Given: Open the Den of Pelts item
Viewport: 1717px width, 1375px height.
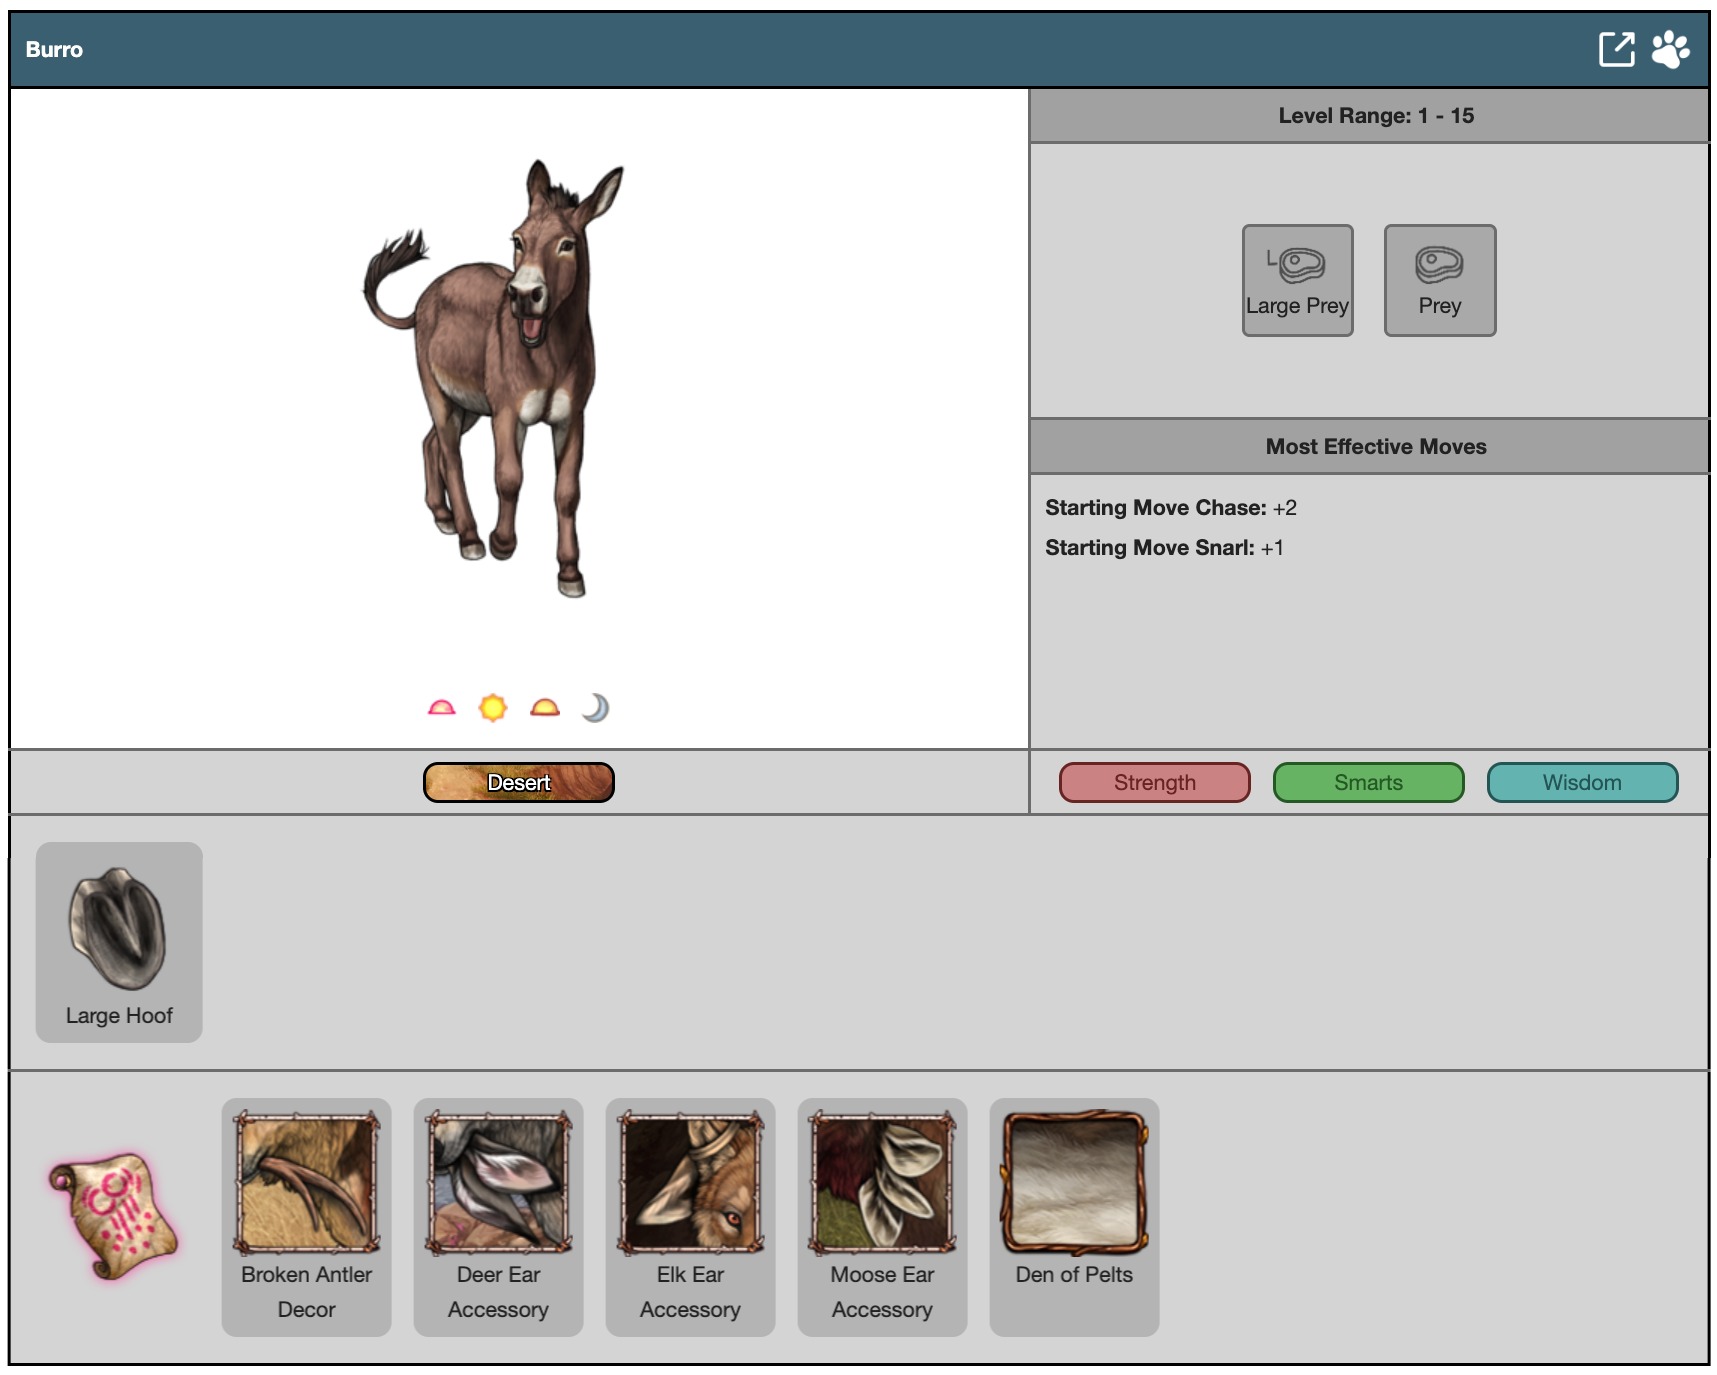Looking at the screenshot, I should (1074, 1216).
